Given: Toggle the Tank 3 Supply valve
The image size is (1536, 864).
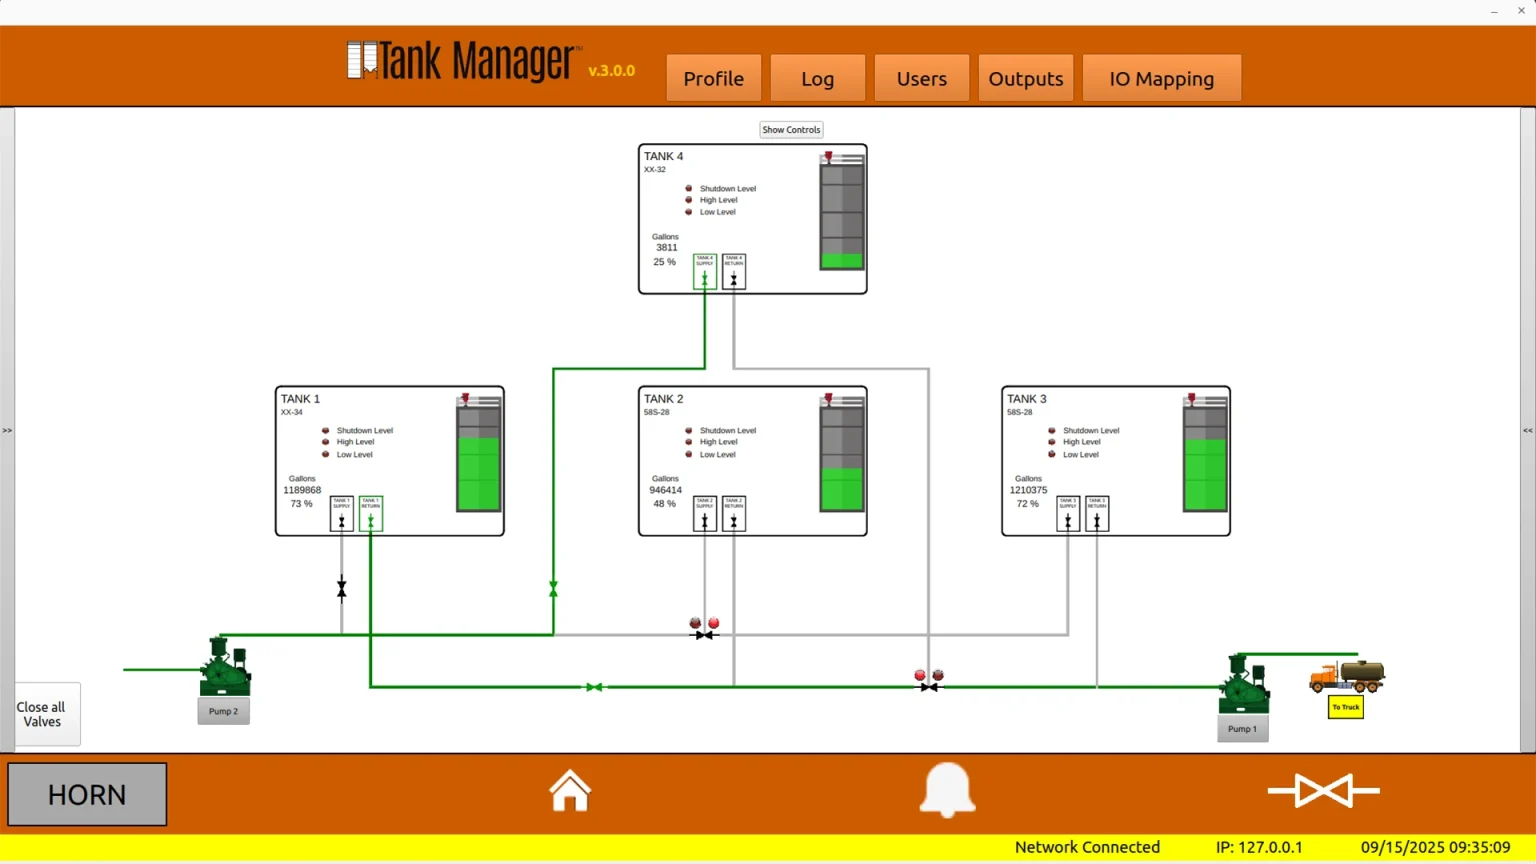Looking at the screenshot, I should [x=1068, y=513].
